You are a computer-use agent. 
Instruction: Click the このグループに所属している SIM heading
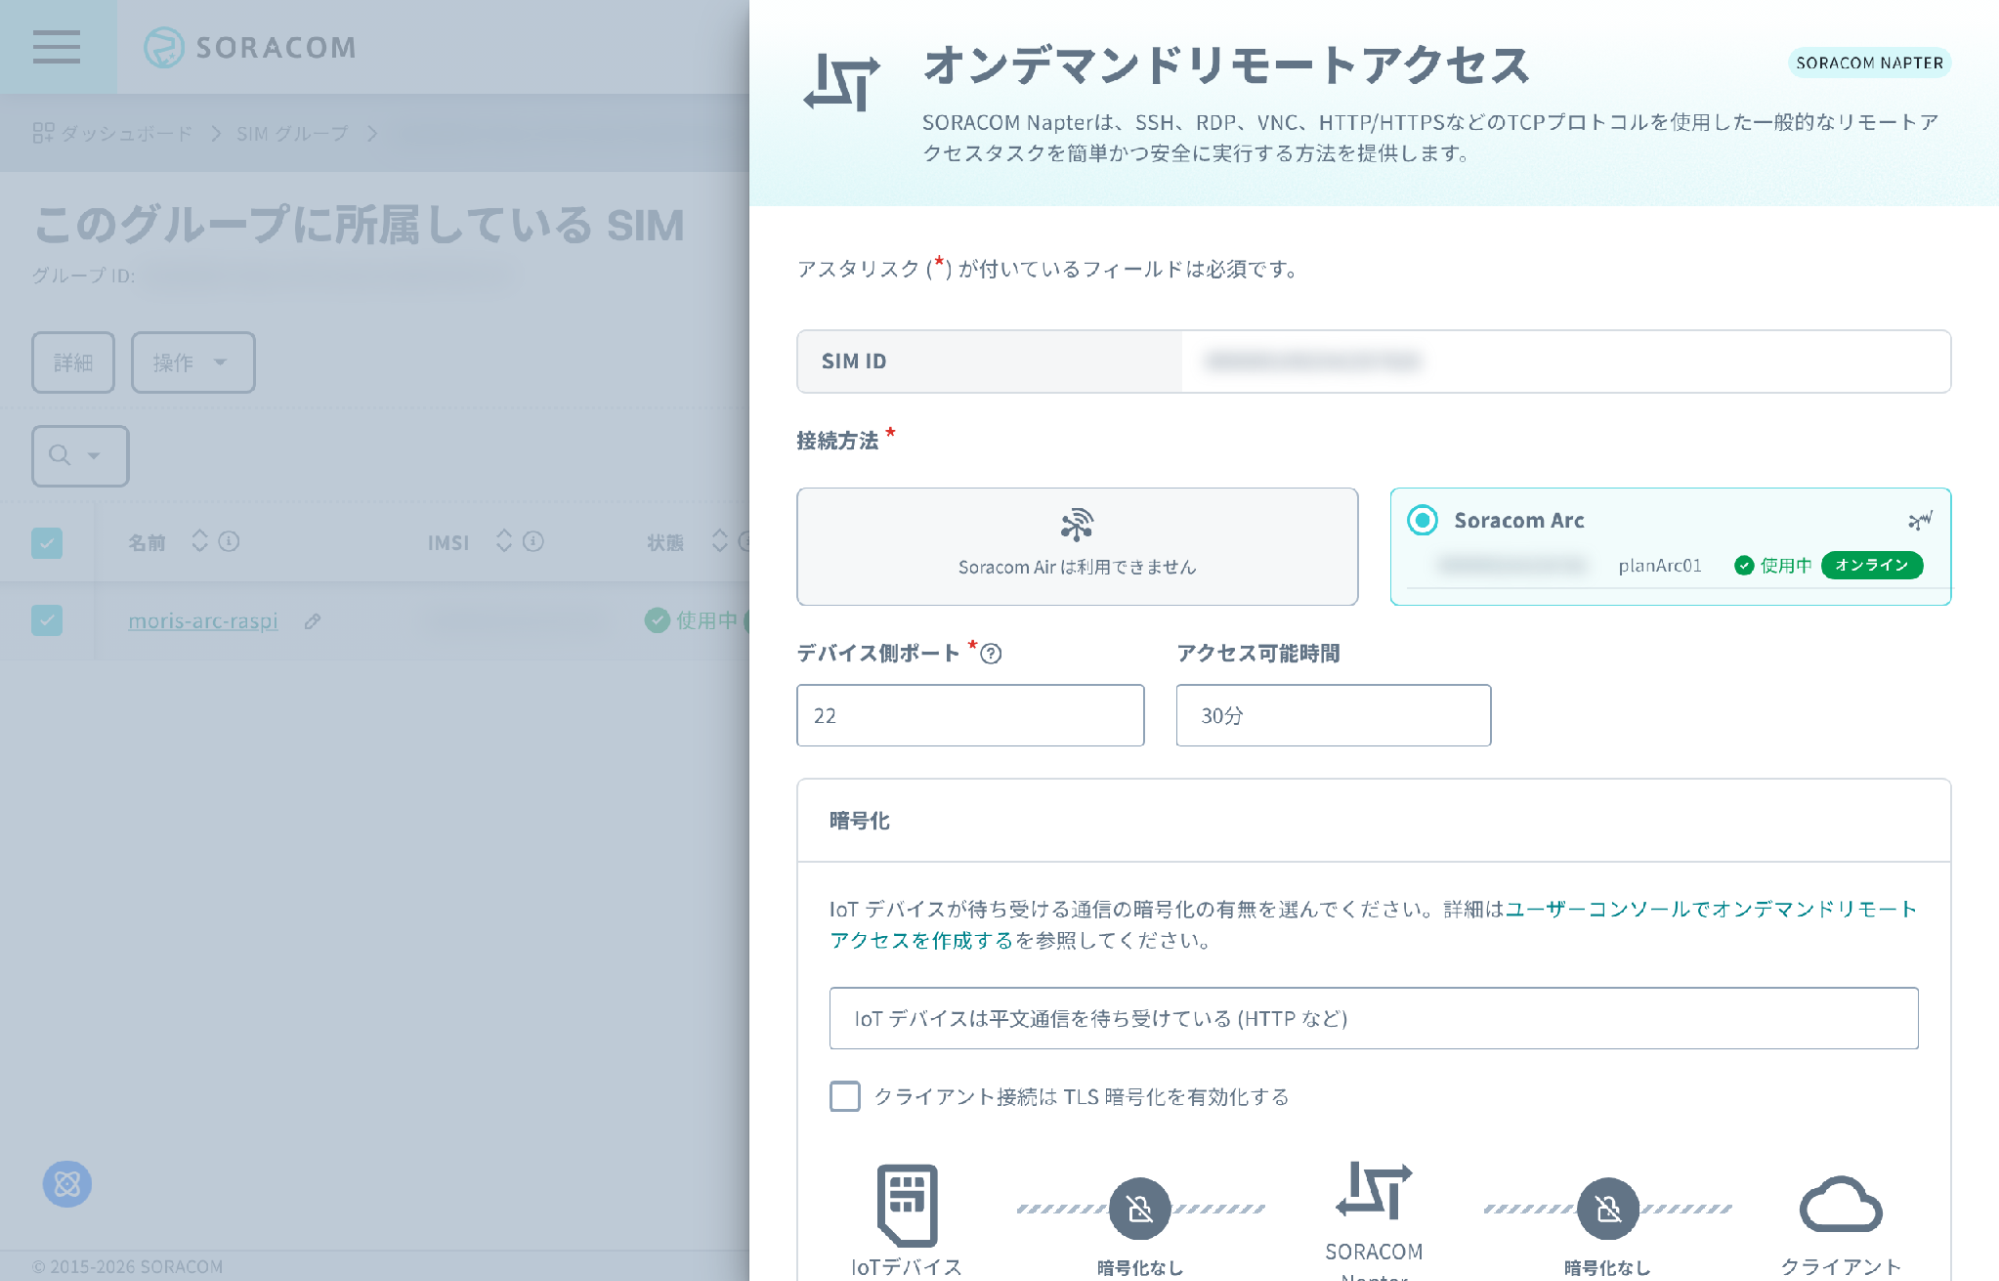pyautogui.click(x=359, y=225)
